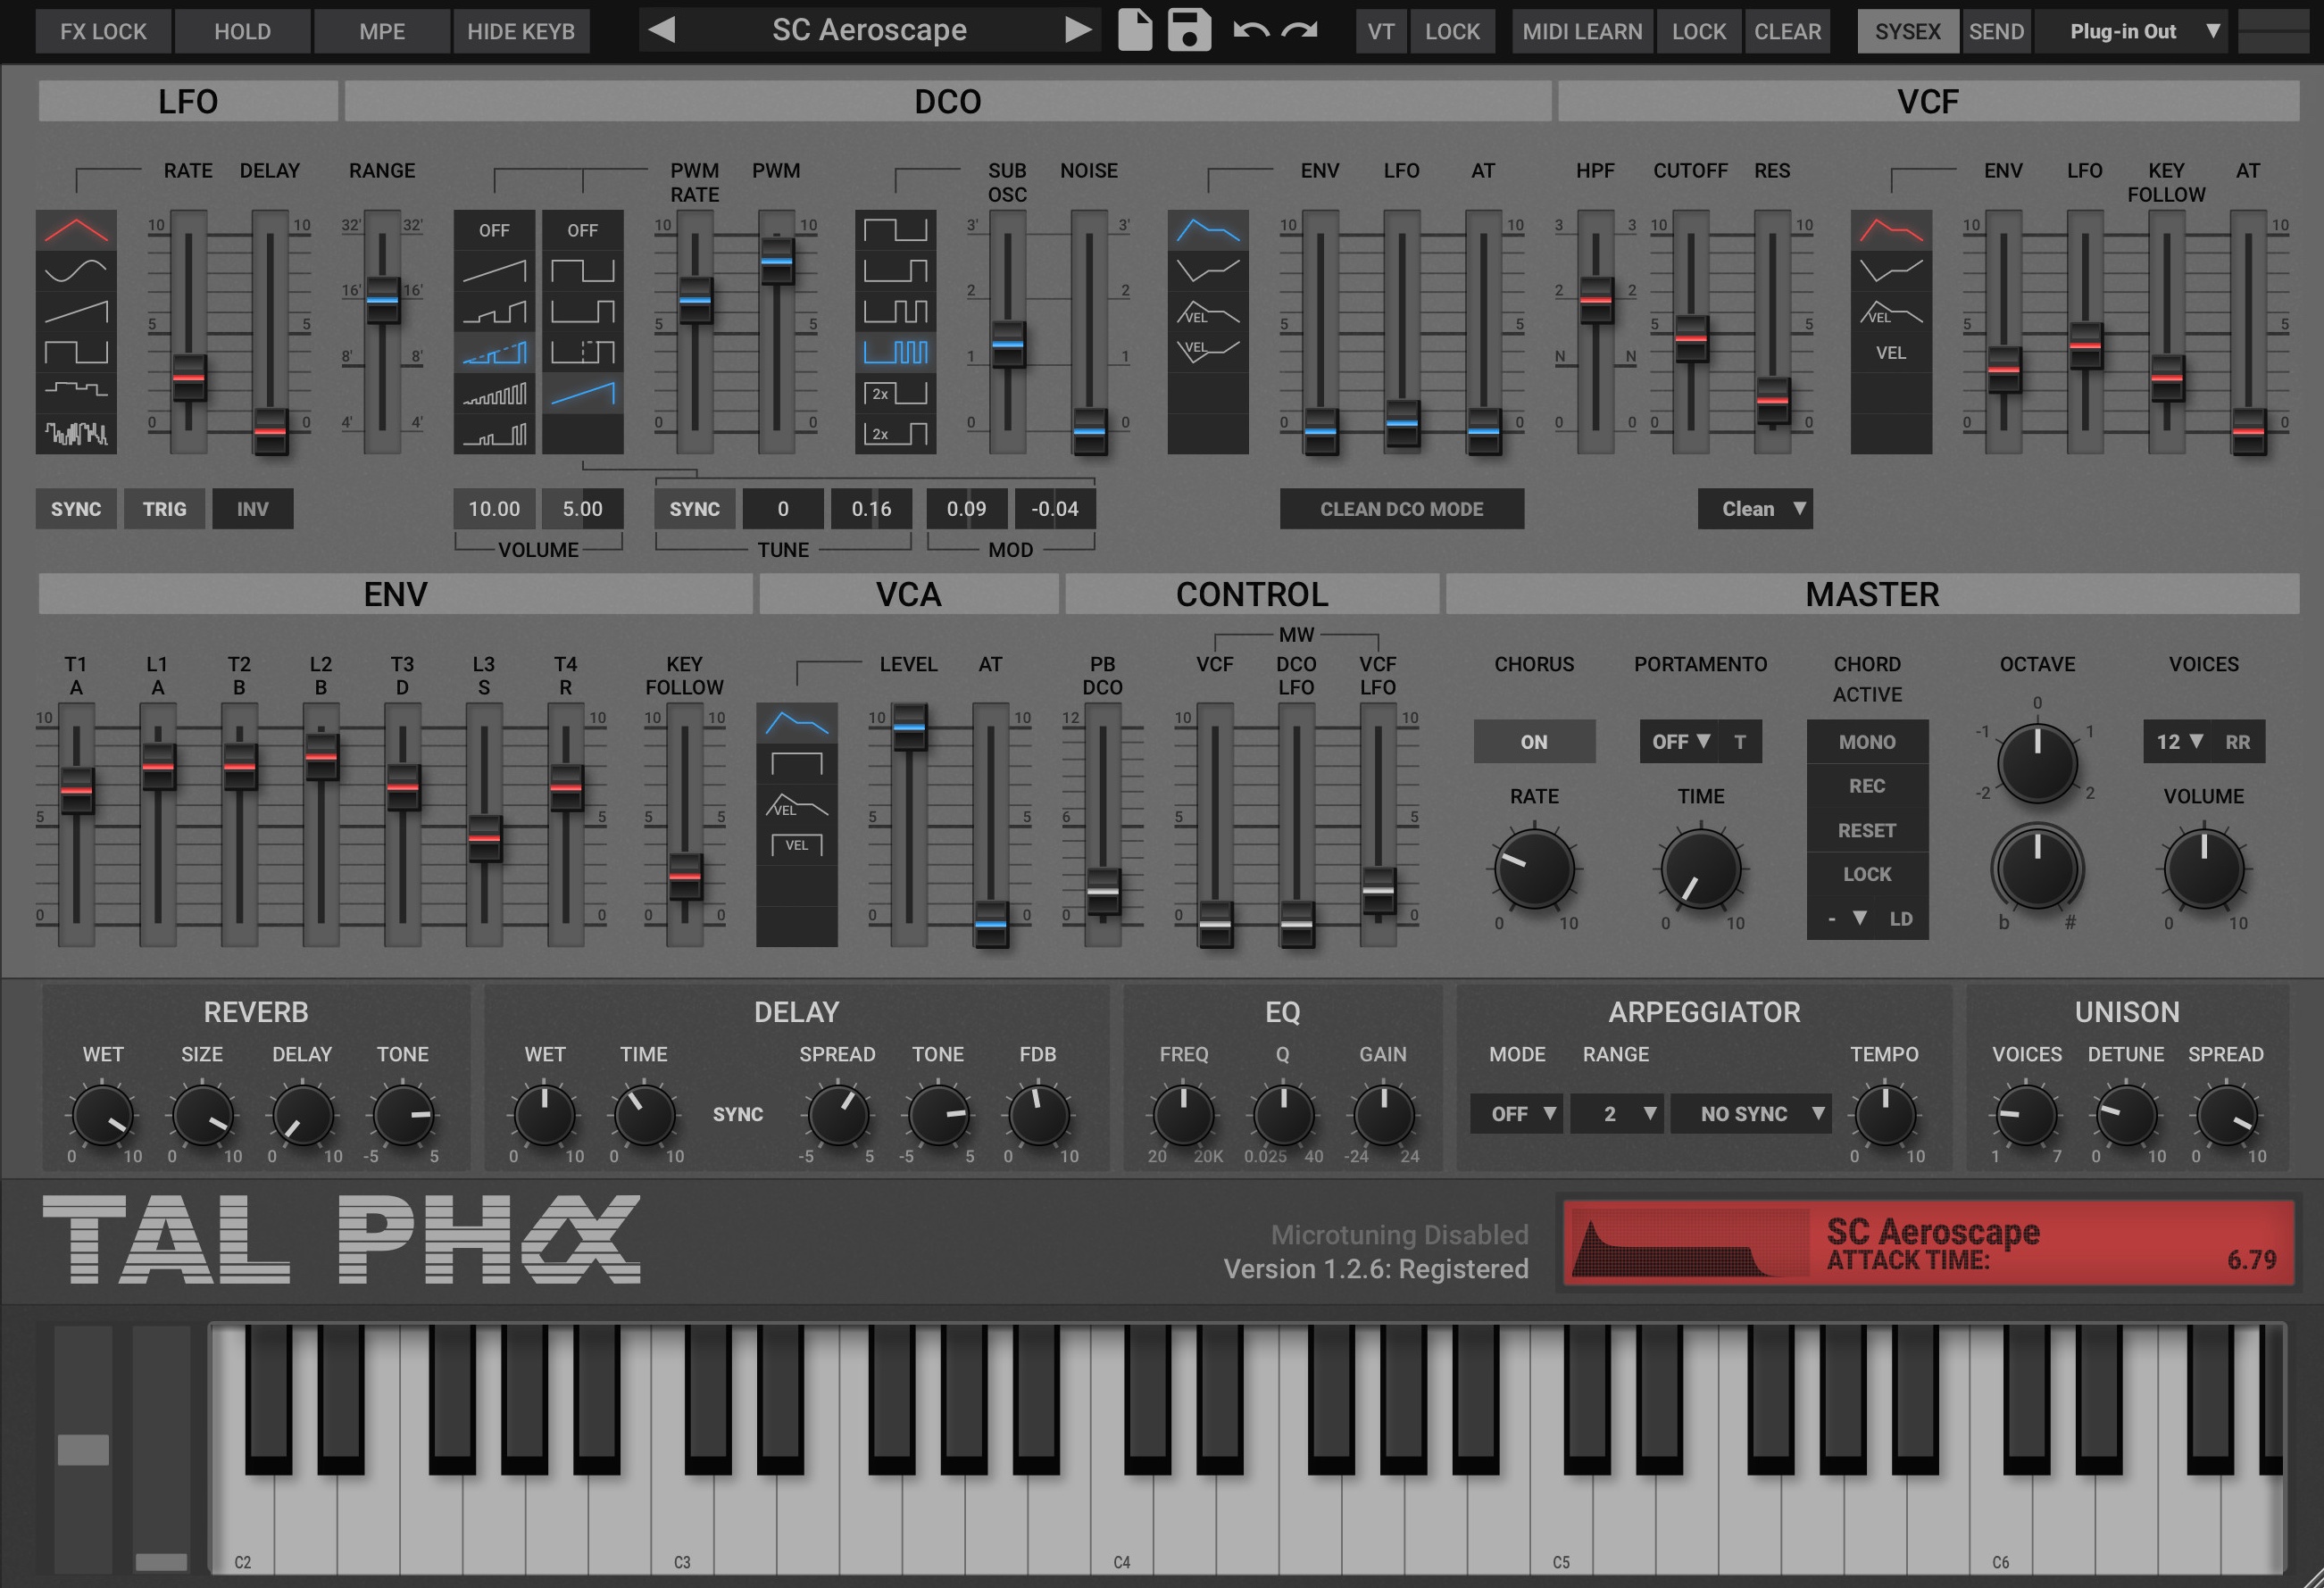This screenshot has height=1588, width=2324.
Task: Select the sawtooth DCO waveform icon
Action: point(495,268)
